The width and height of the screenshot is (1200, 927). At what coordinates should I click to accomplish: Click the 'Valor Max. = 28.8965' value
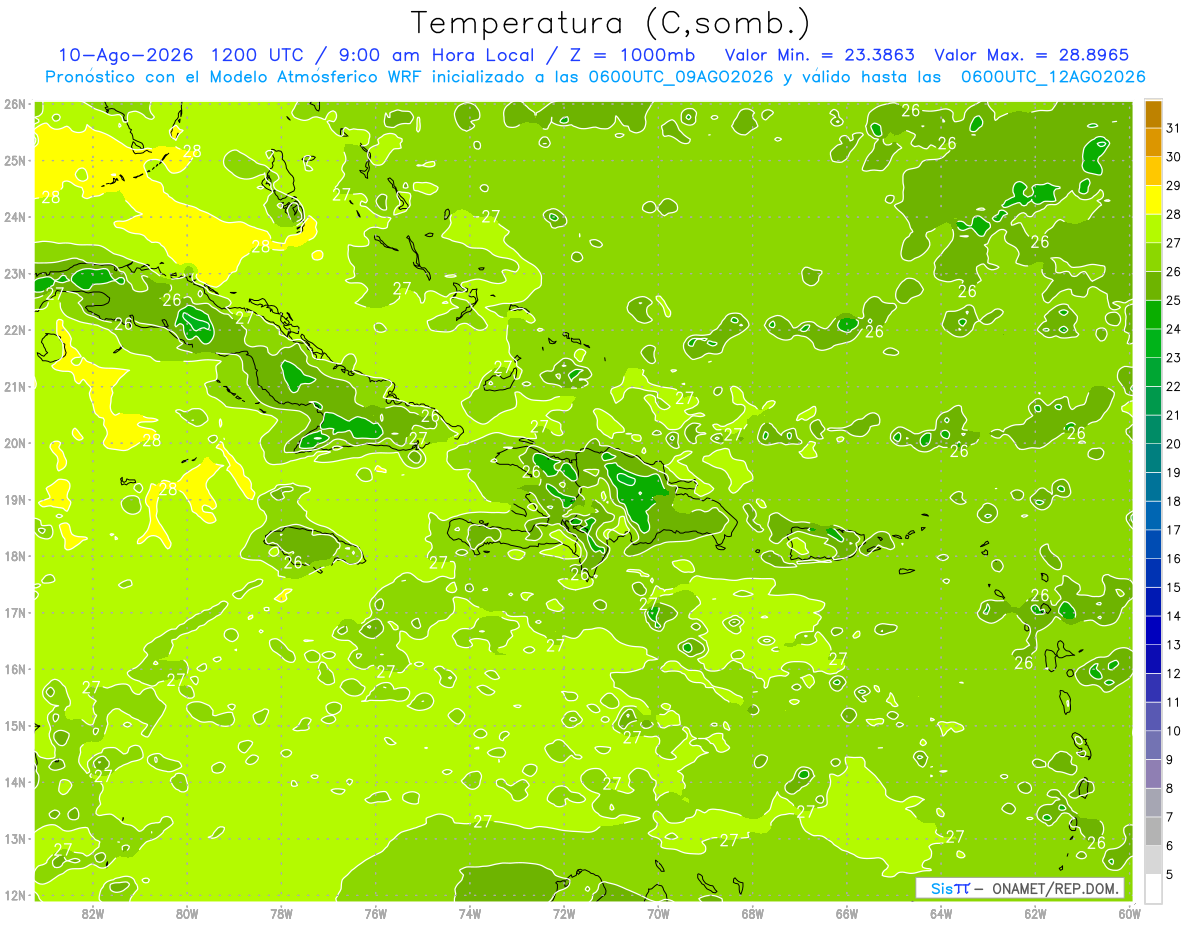click(x=1030, y=55)
